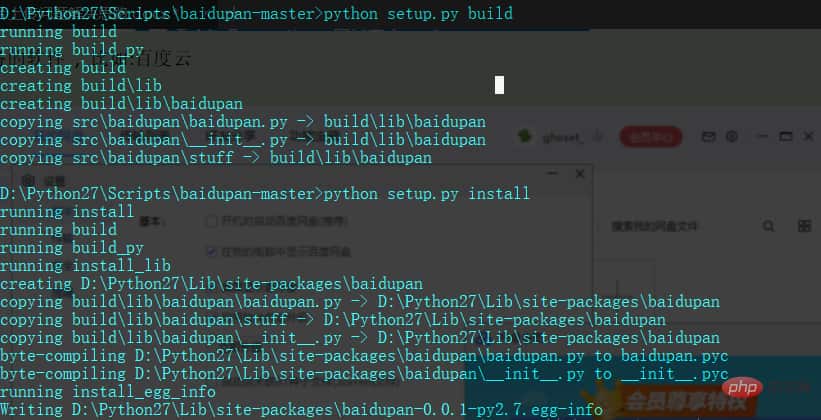
Task: Click the white terminal cursor block
Action: [x=500, y=85]
